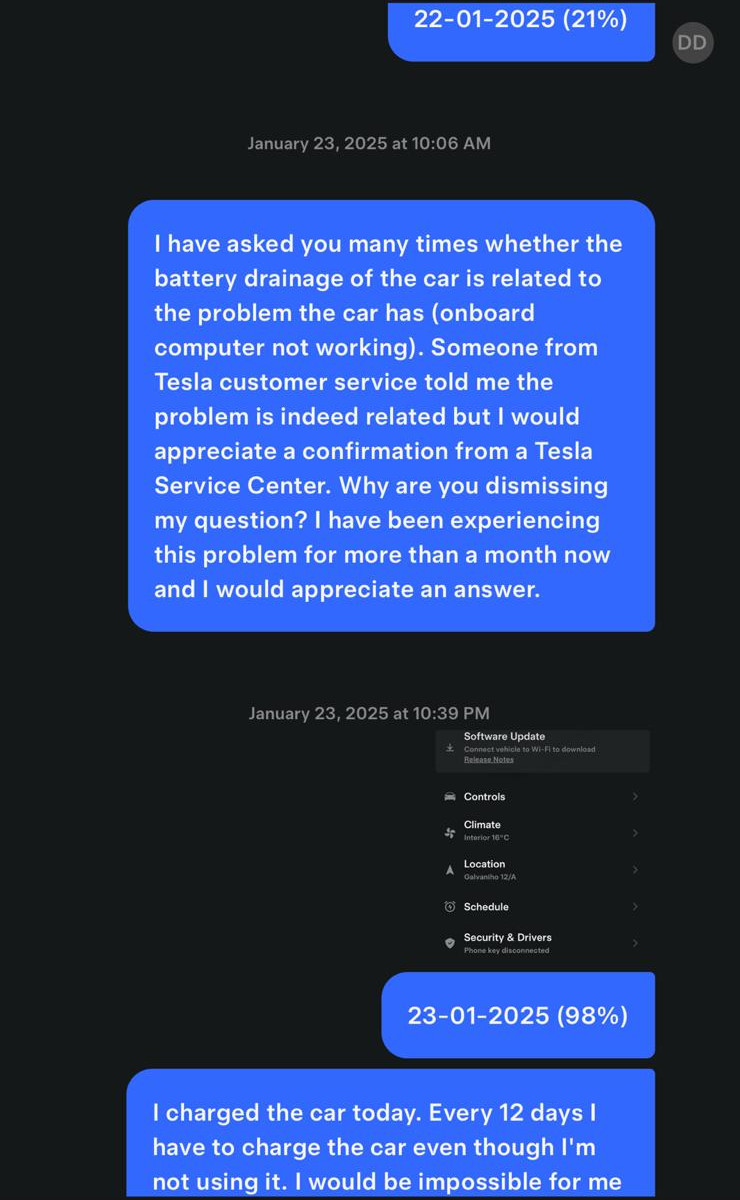Select the 'I charged the car today' message
The image size is (740, 1200).
pos(391,1133)
